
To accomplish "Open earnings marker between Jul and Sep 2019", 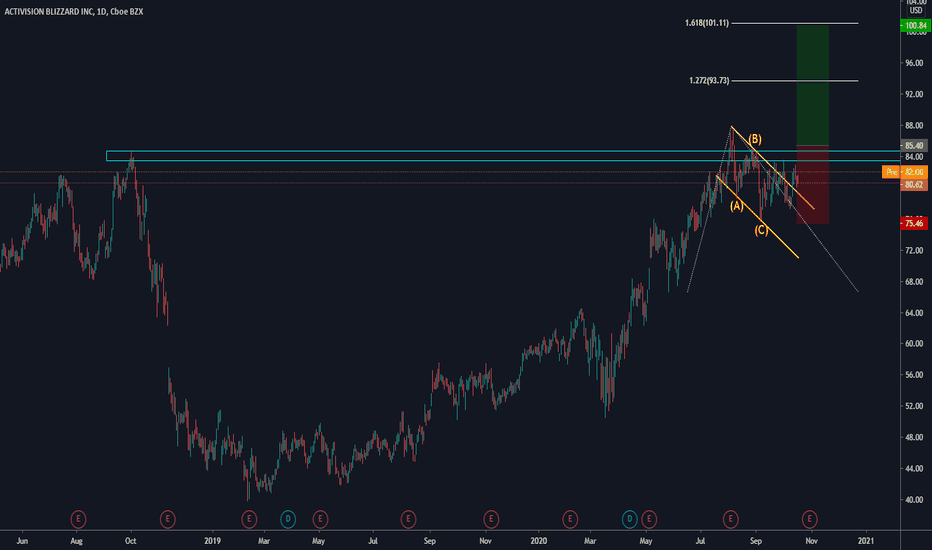I will pos(408,519).
